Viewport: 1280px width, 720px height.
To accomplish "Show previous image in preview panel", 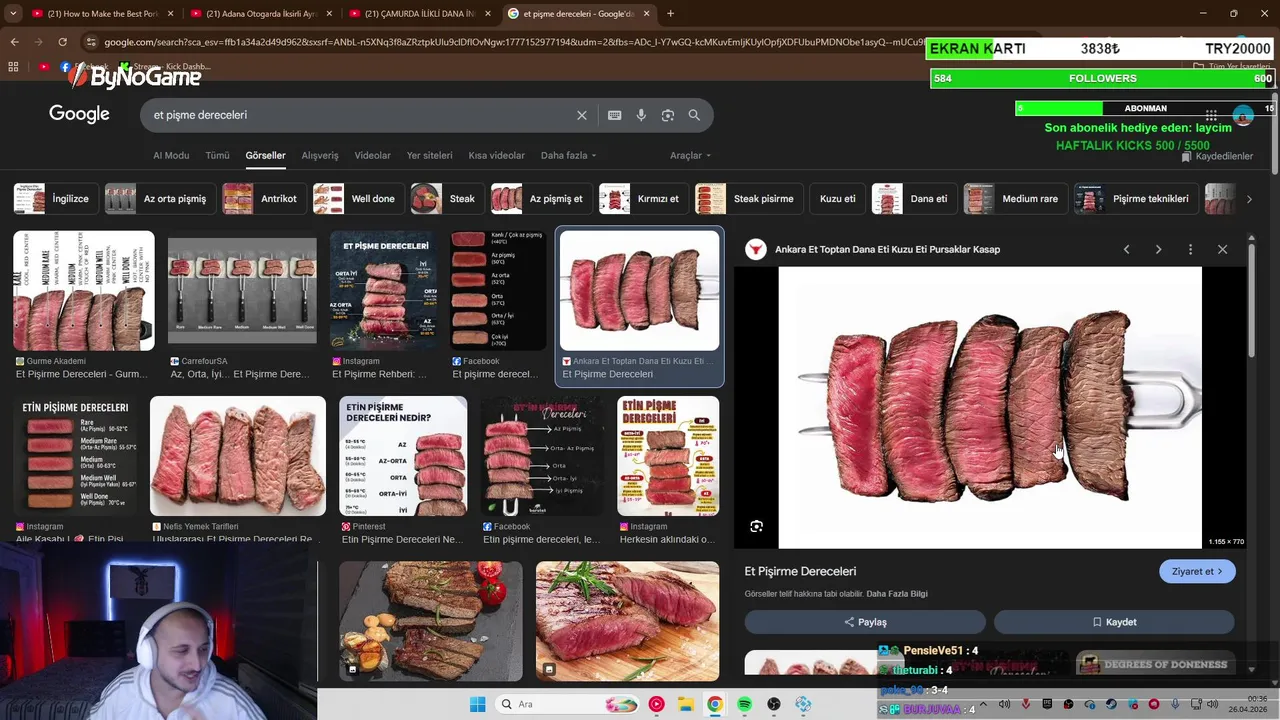I will coord(1126,249).
